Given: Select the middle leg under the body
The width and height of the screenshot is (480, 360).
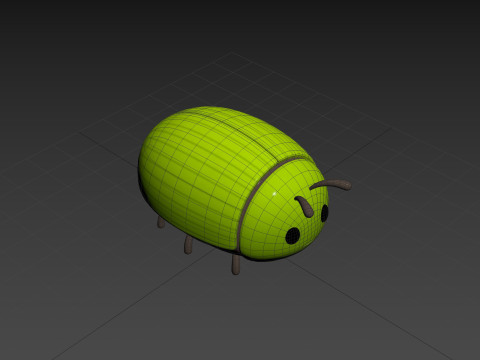Looking at the screenshot, I should coord(188,245).
